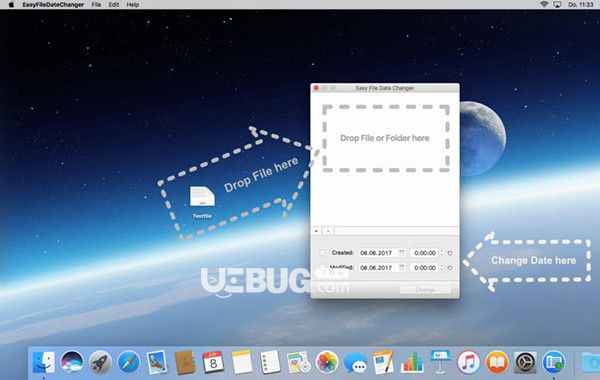Reset the Modified time with circular arrow icon
The width and height of the screenshot is (600, 380).
coord(450,268)
